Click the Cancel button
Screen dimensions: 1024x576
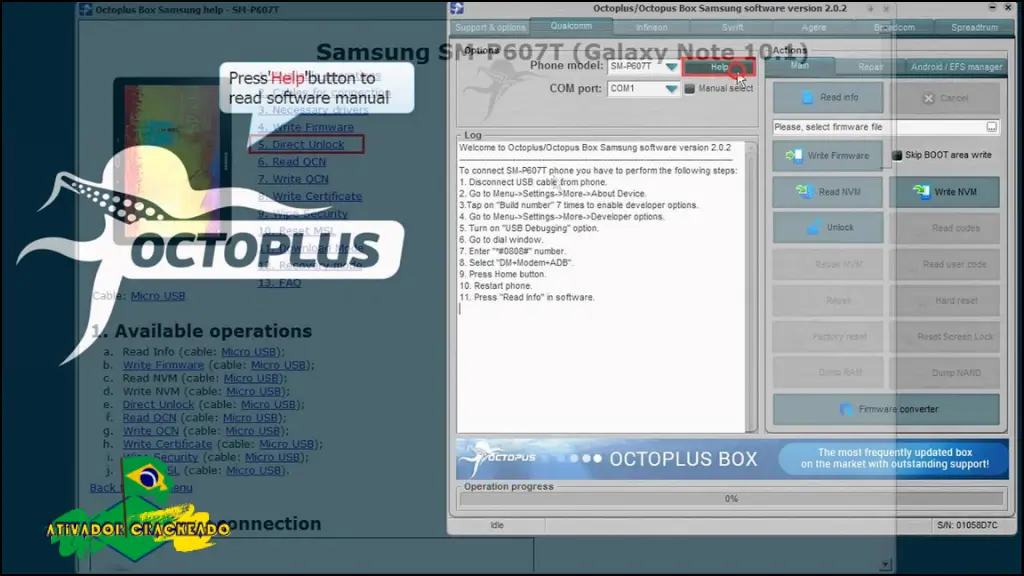point(944,98)
